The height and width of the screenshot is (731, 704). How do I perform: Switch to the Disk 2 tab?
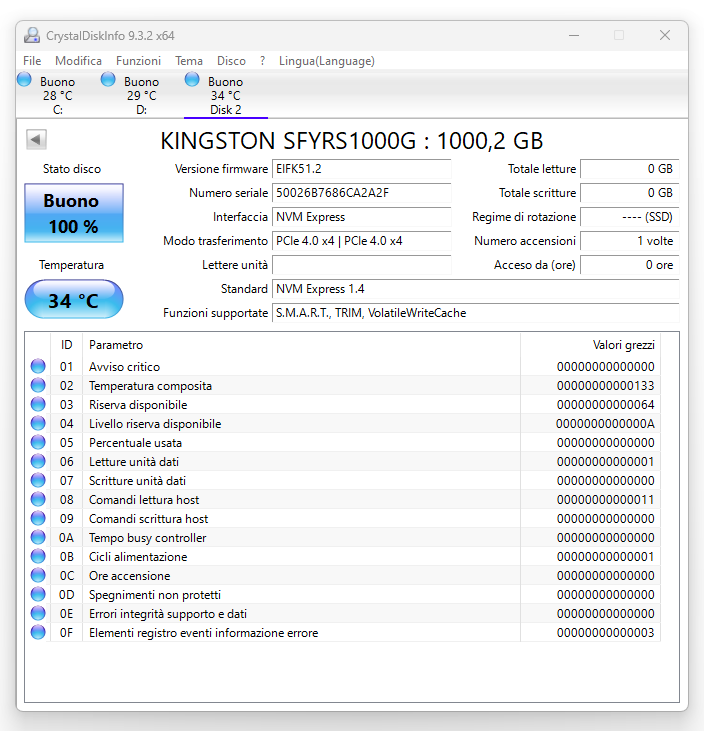[x=226, y=95]
